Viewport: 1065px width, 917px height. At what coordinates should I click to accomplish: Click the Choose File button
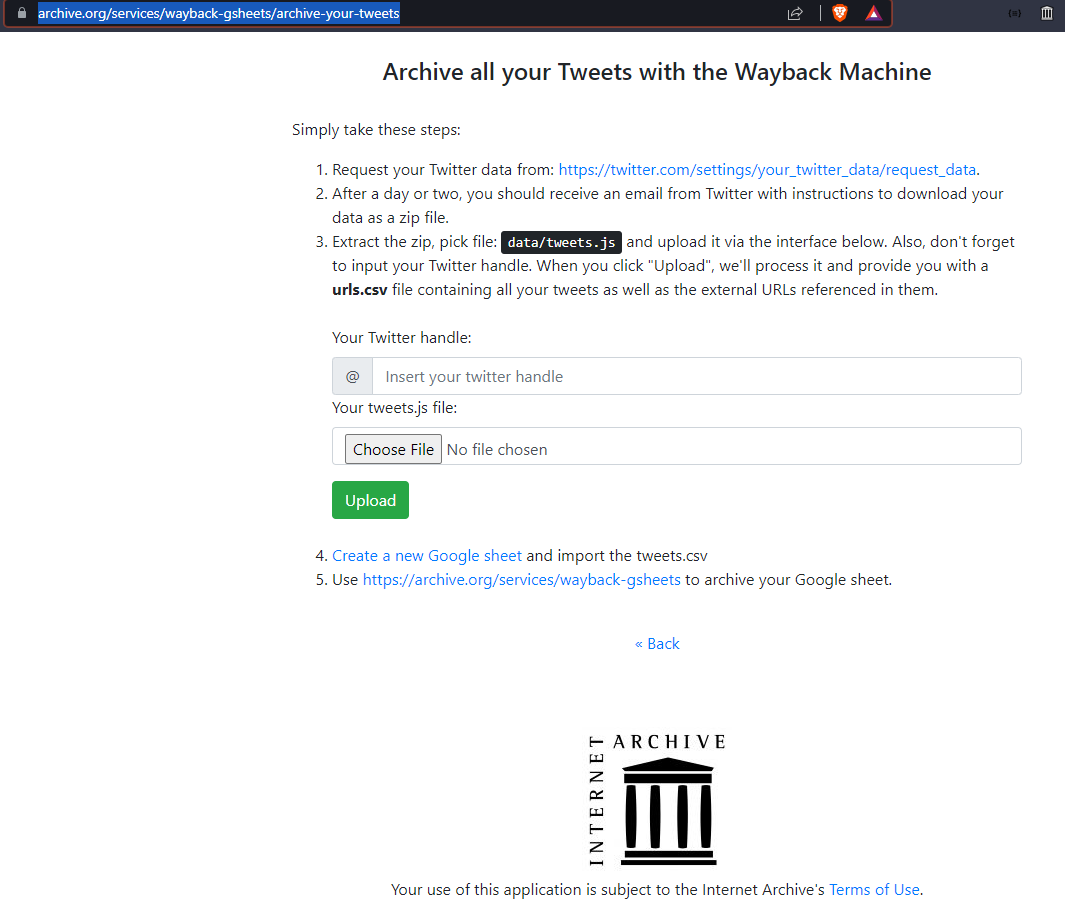click(393, 449)
